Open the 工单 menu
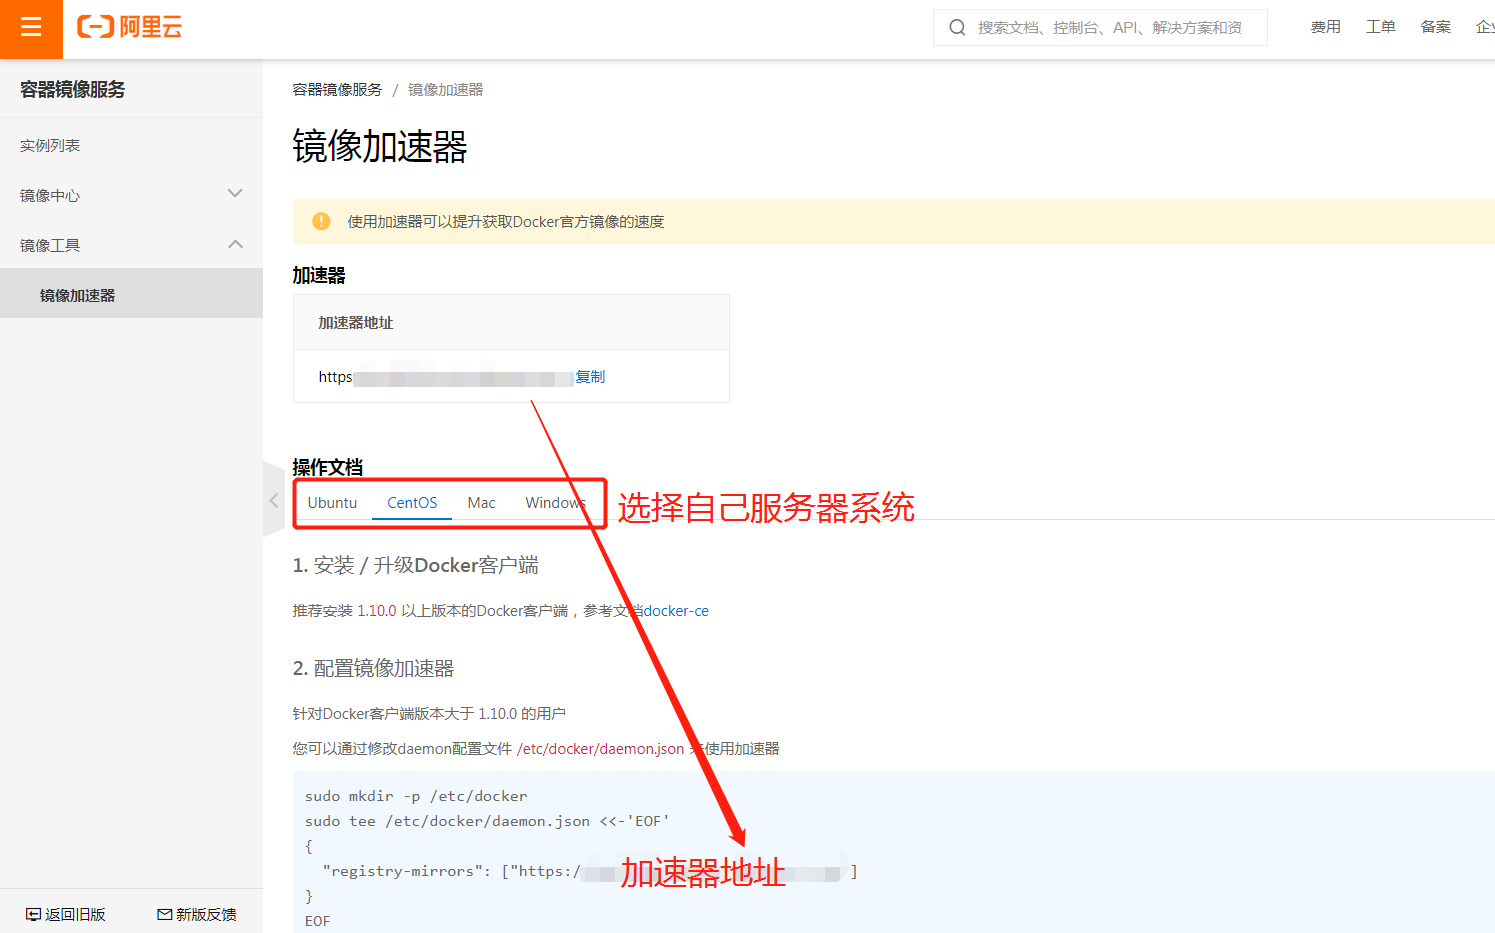Viewport: 1495px width, 933px height. pyautogui.click(x=1381, y=27)
